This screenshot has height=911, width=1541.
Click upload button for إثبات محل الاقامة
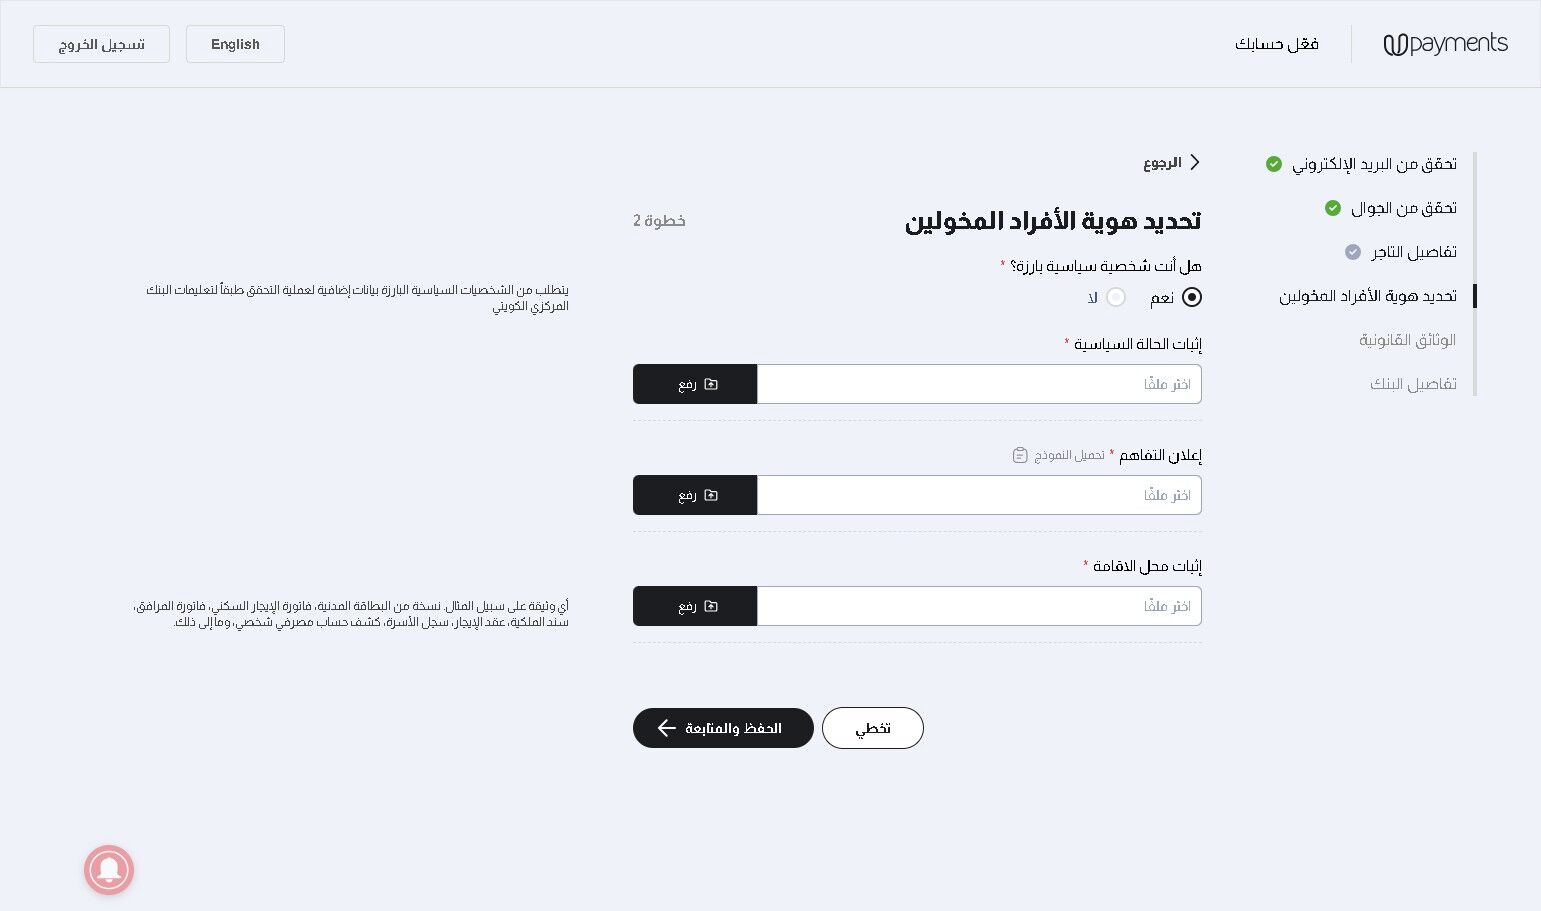click(695, 606)
